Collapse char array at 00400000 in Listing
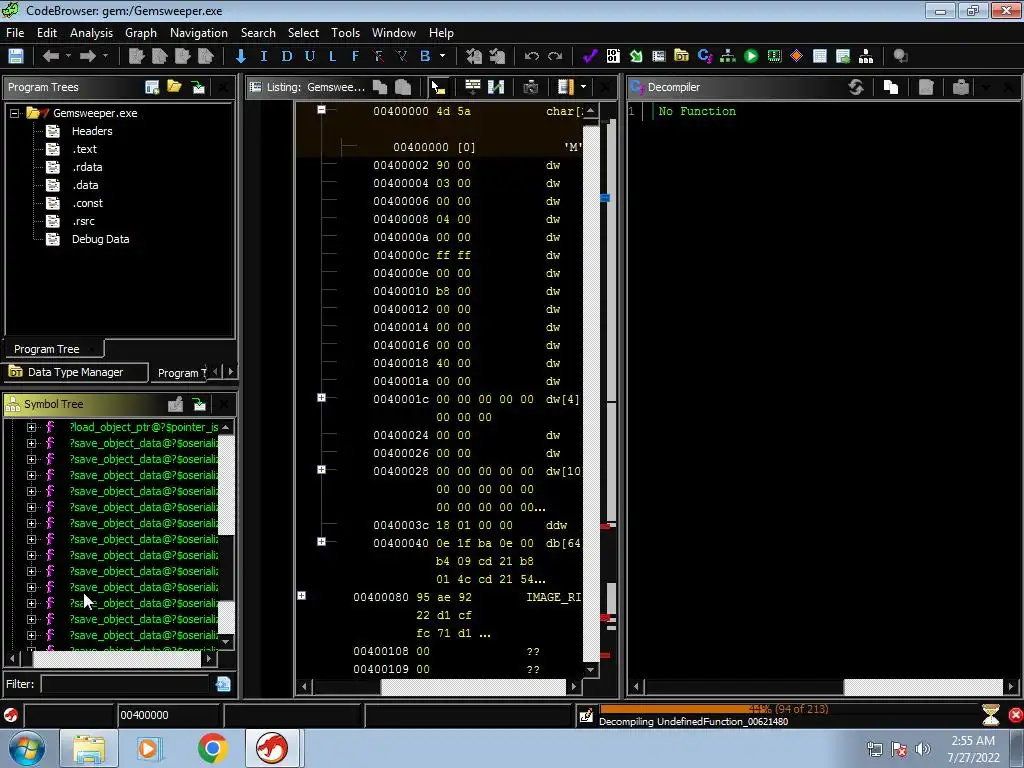 [x=321, y=110]
